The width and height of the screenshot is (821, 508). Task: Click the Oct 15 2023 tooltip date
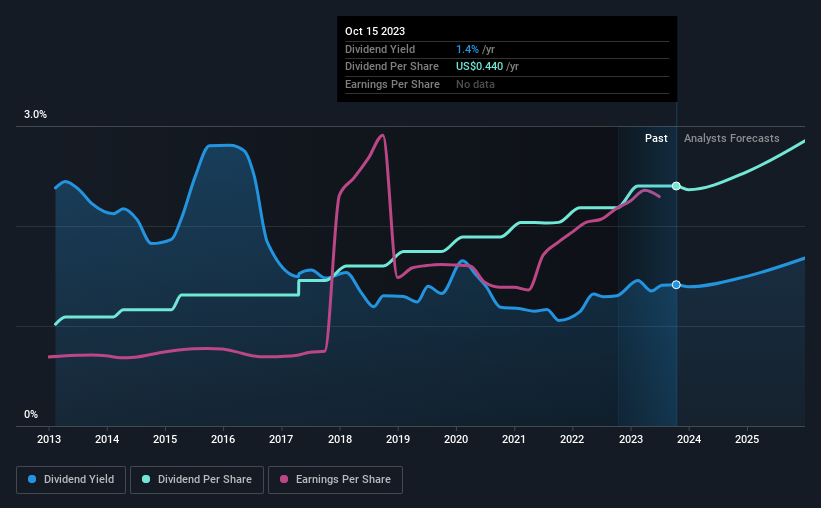[375, 31]
